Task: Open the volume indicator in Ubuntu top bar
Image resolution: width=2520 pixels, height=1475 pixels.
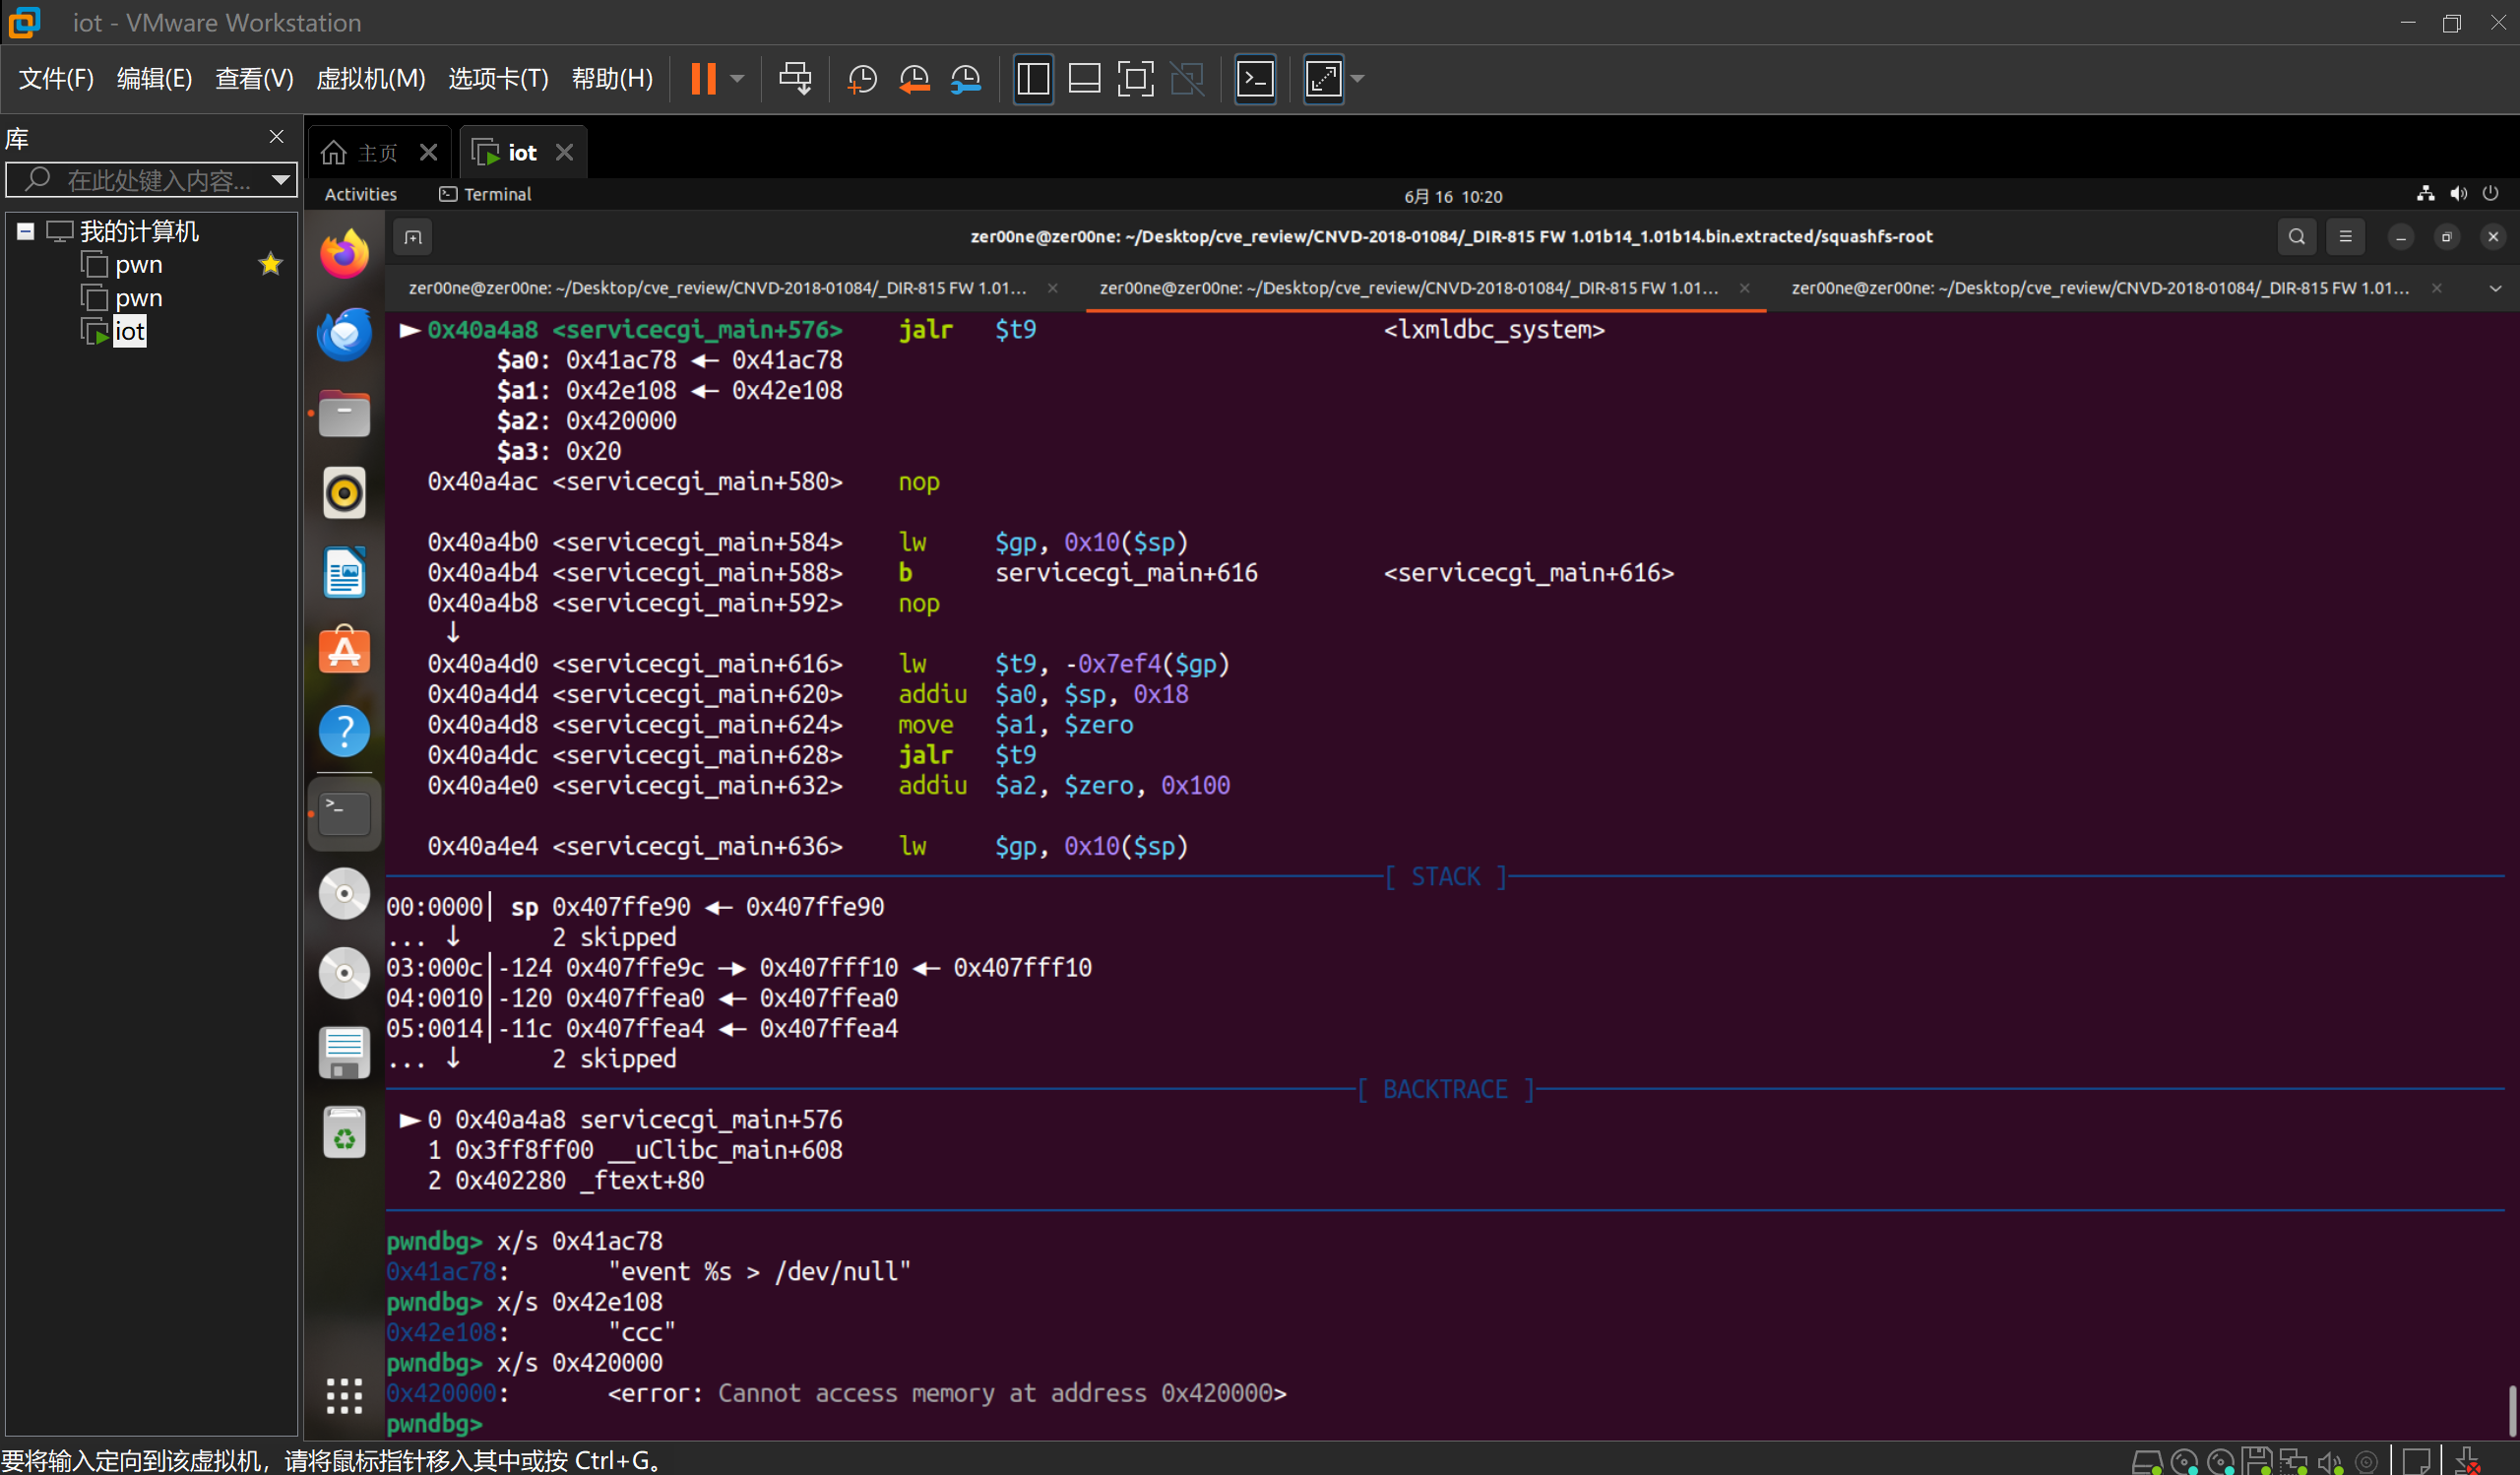Action: (x=2458, y=194)
